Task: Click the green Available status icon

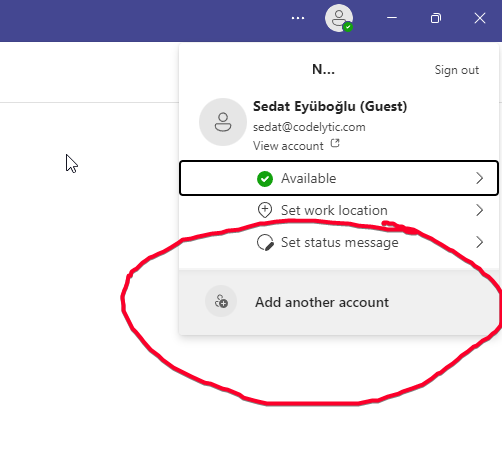Action: pyautogui.click(x=265, y=179)
